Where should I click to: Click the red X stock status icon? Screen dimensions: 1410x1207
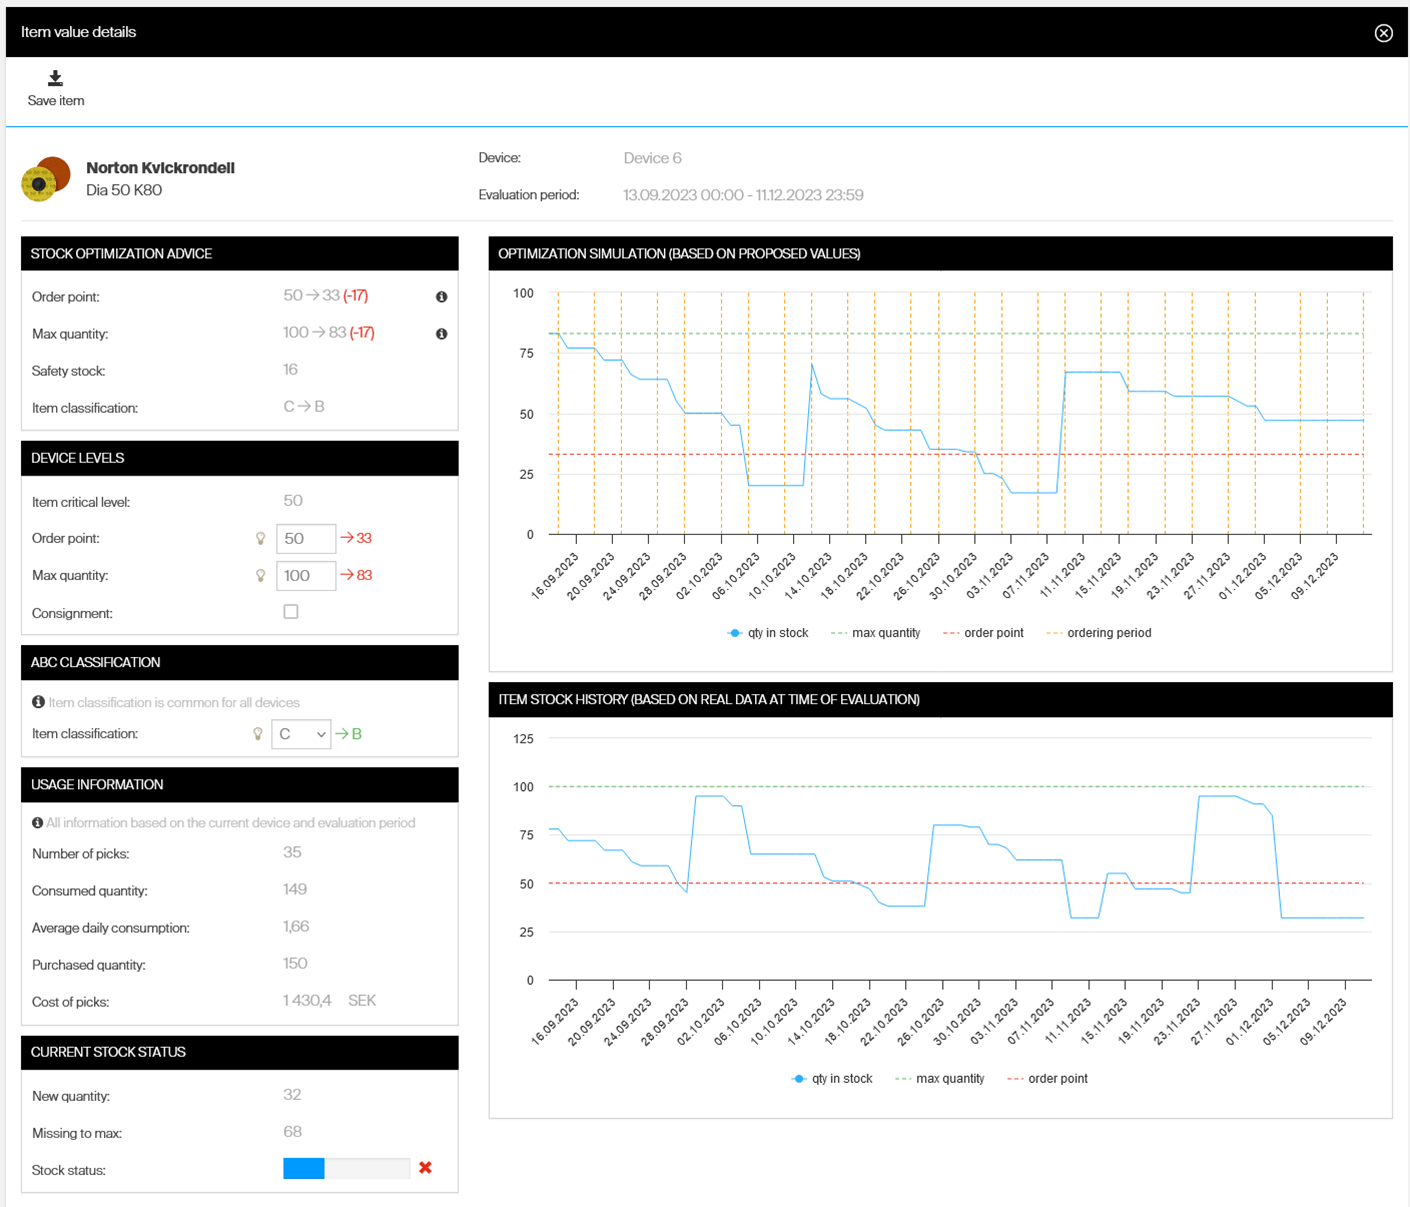click(x=425, y=1168)
